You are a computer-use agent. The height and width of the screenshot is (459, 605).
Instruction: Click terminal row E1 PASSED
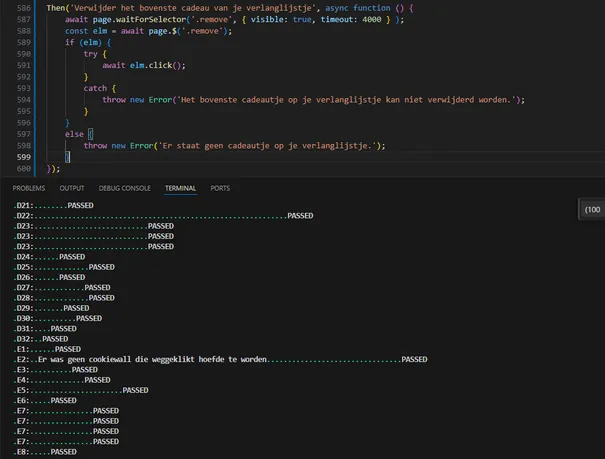pyautogui.click(x=47, y=349)
